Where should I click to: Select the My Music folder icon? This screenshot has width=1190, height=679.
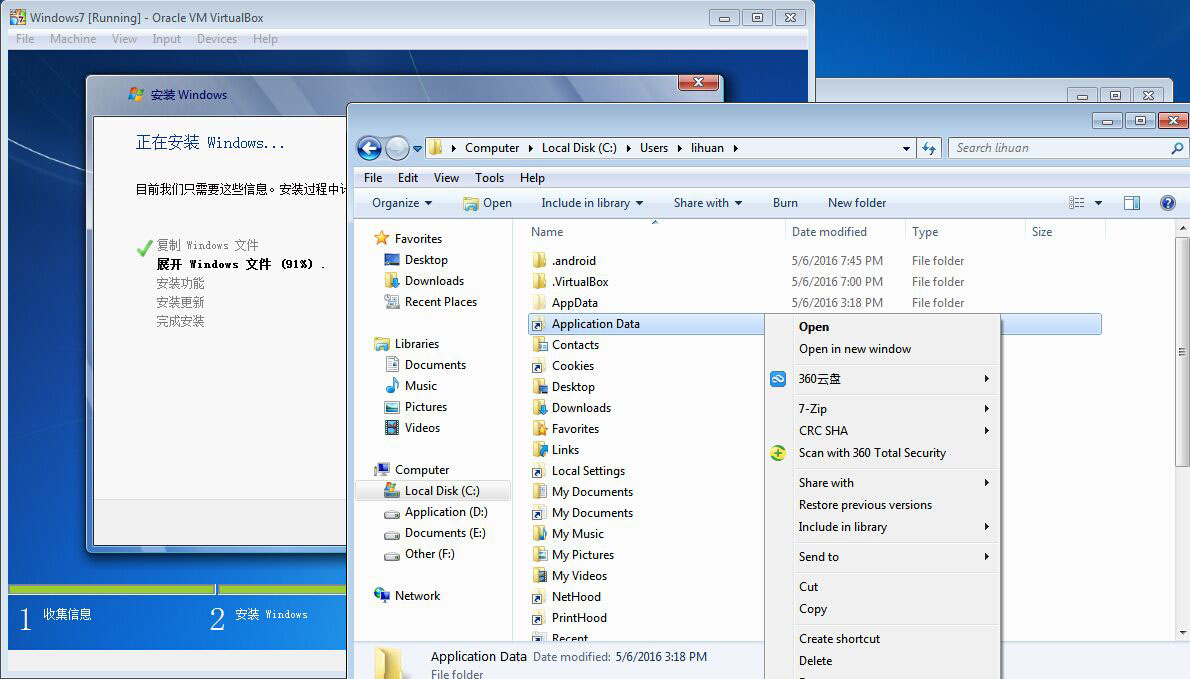click(x=539, y=533)
